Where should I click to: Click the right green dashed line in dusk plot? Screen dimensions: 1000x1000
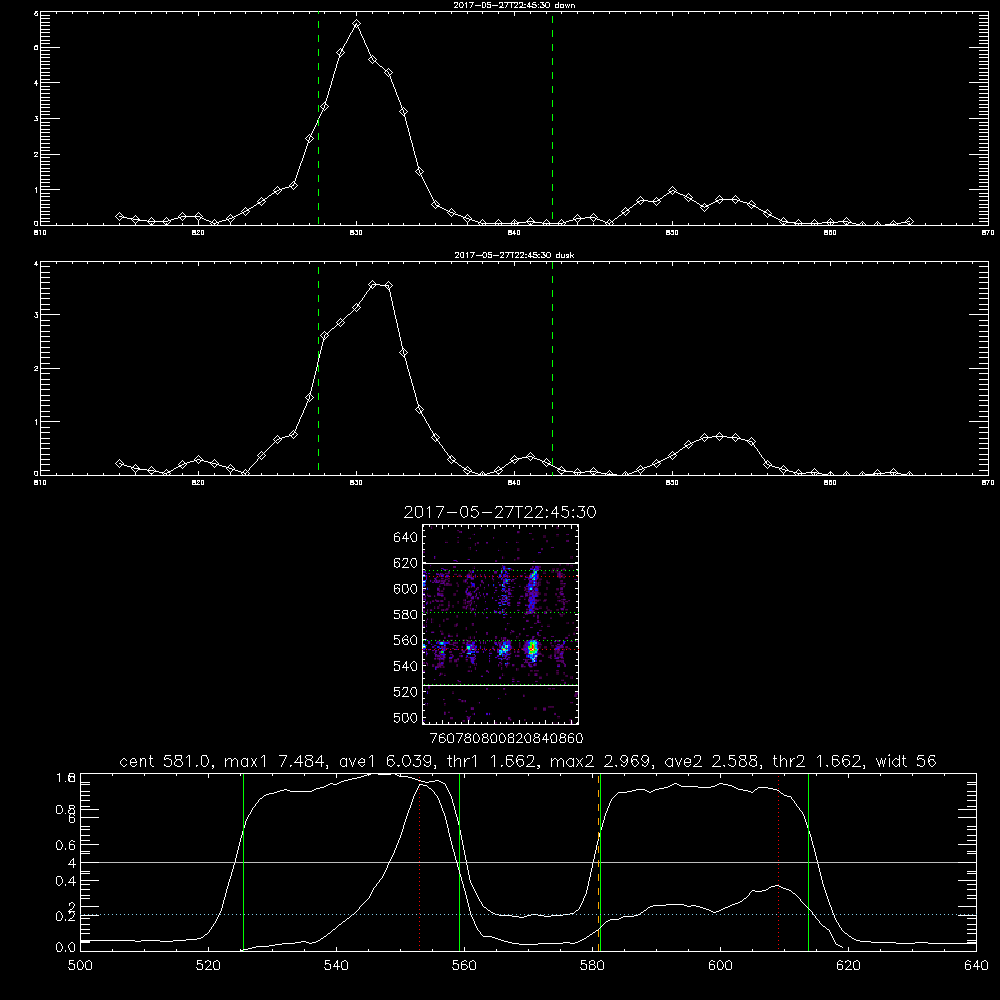pyautogui.click(x=552, y=369)
